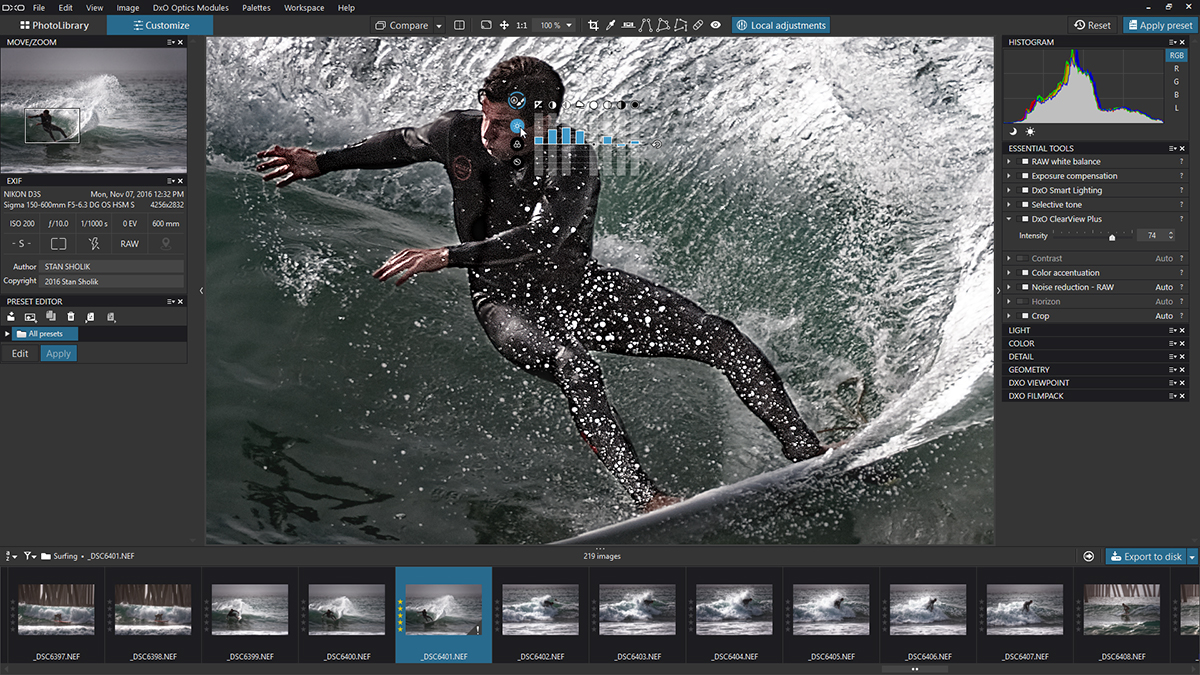Select the Horizon leveling tool

point(628,25)
